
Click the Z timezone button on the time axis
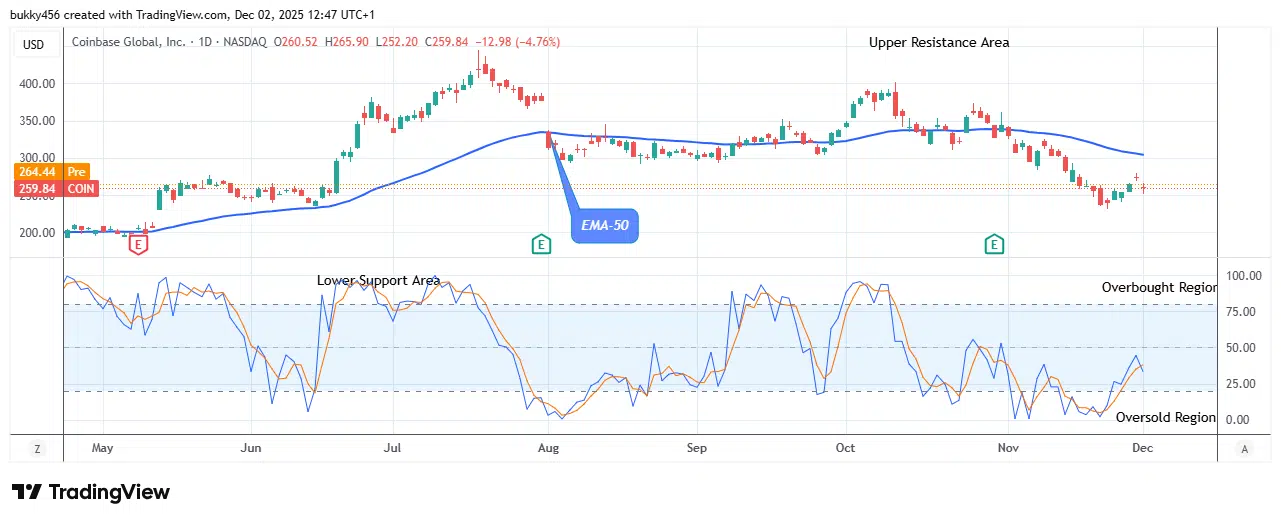(x=36, y=448)
